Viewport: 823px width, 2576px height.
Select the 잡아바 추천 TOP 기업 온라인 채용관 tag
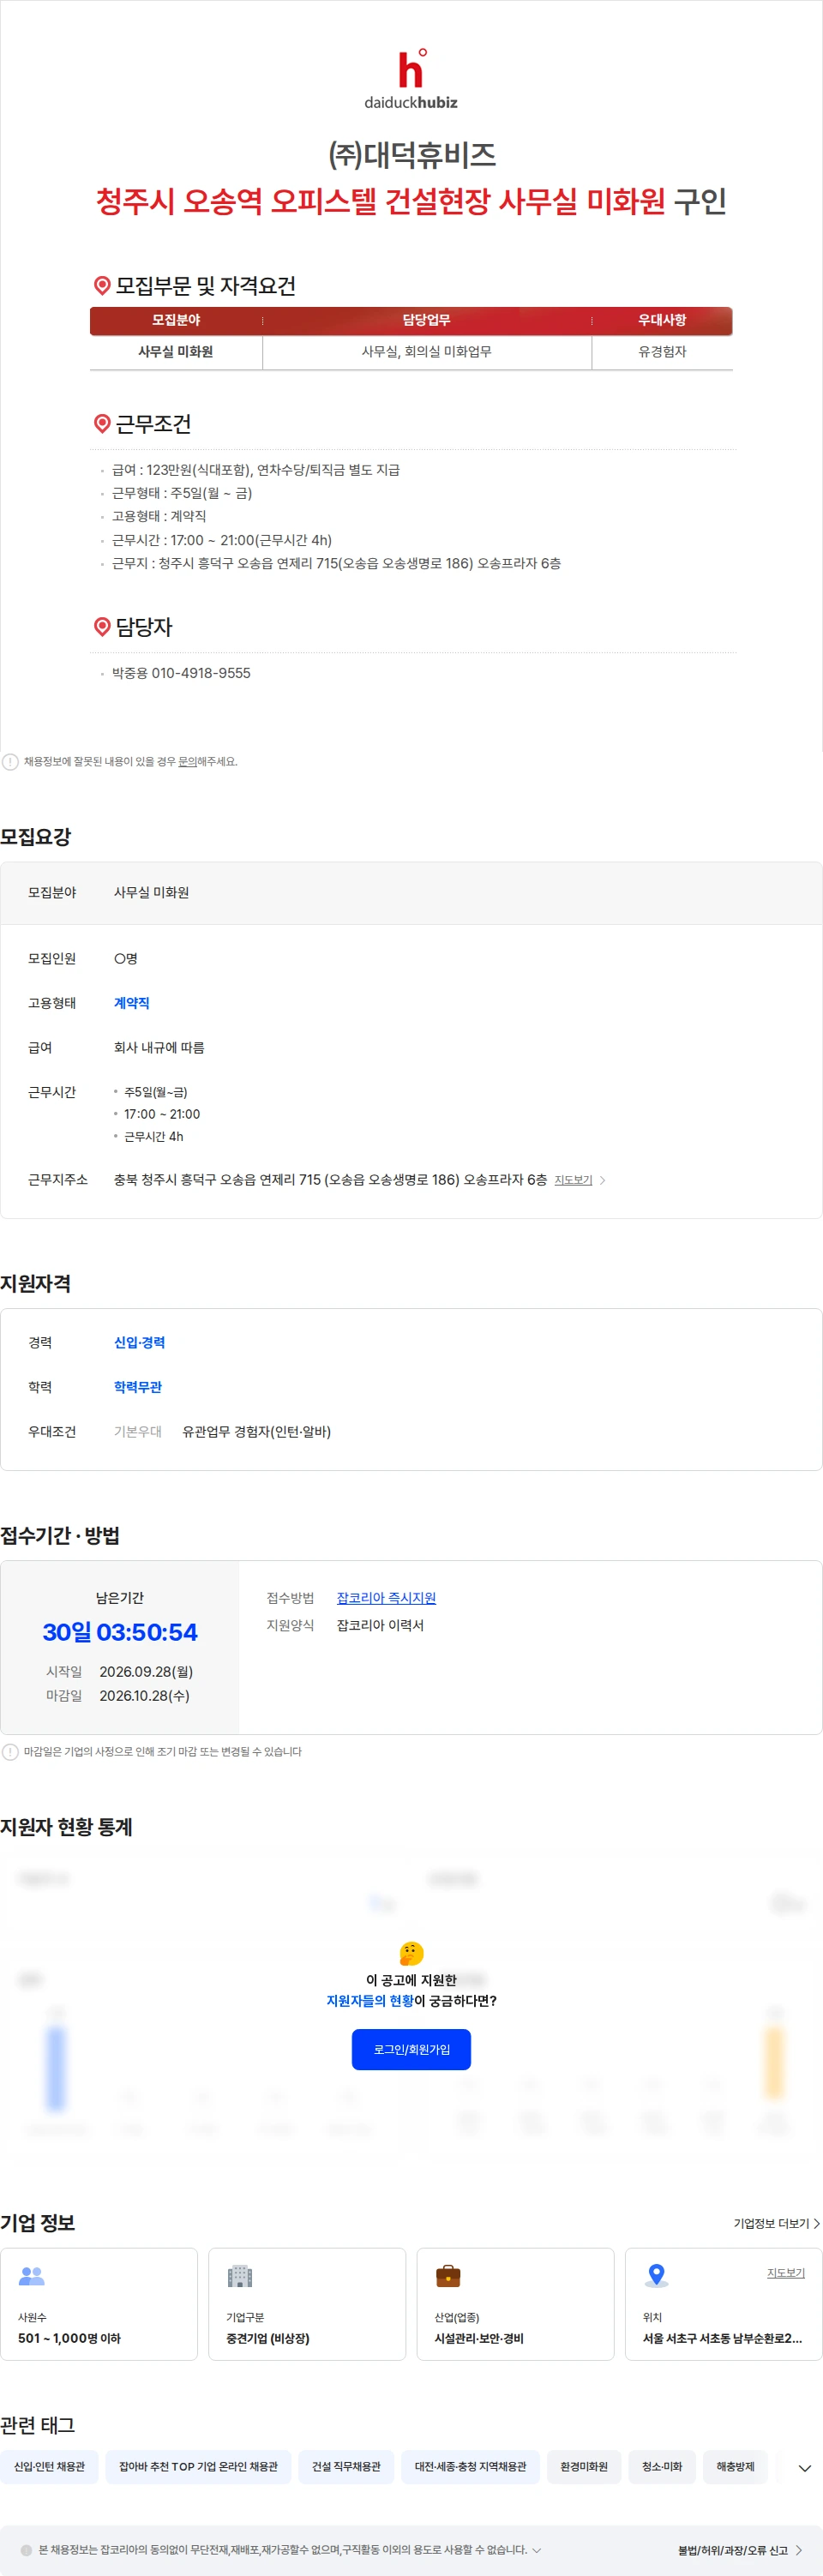[x=198, y=2467]
